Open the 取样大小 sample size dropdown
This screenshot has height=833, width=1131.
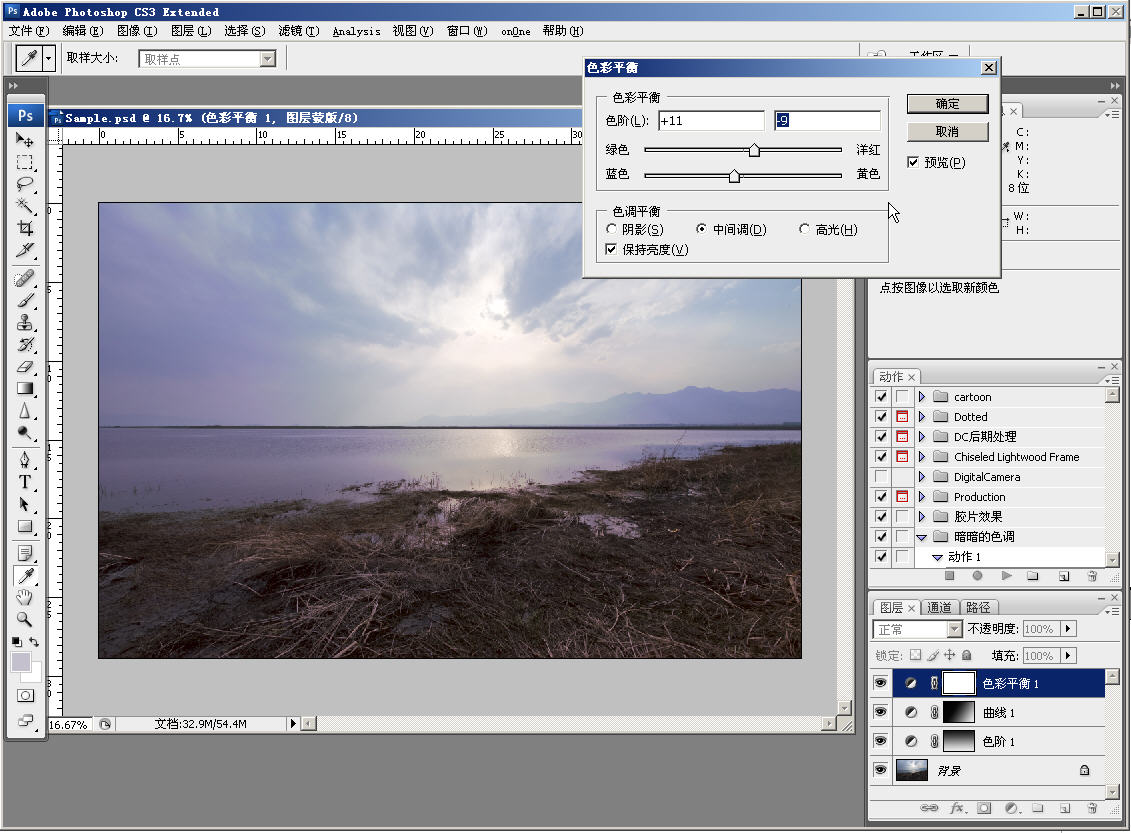(268, 58)
